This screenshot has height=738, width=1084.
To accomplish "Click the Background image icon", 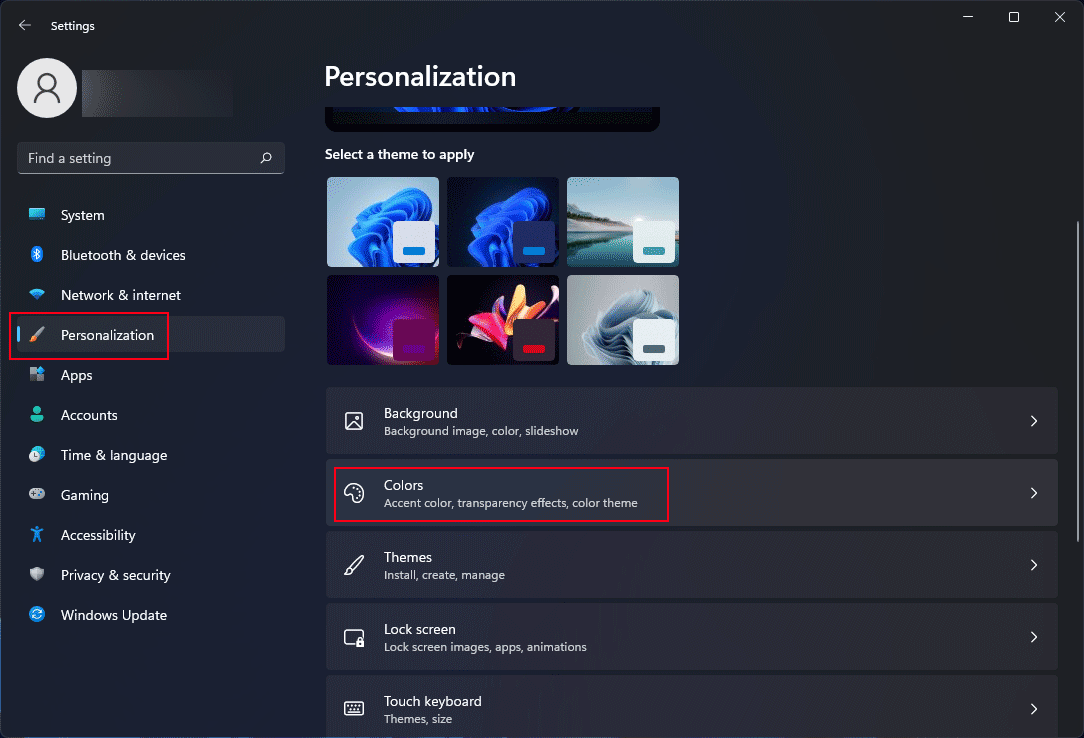I will point(354,421).
